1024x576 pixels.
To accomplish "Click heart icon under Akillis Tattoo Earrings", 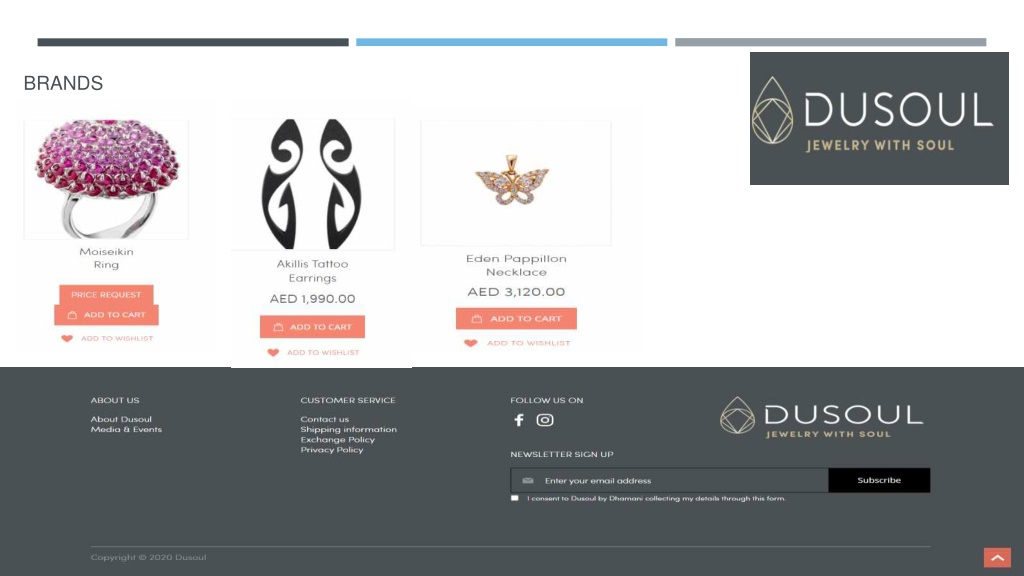I will [x=273, y=353].
